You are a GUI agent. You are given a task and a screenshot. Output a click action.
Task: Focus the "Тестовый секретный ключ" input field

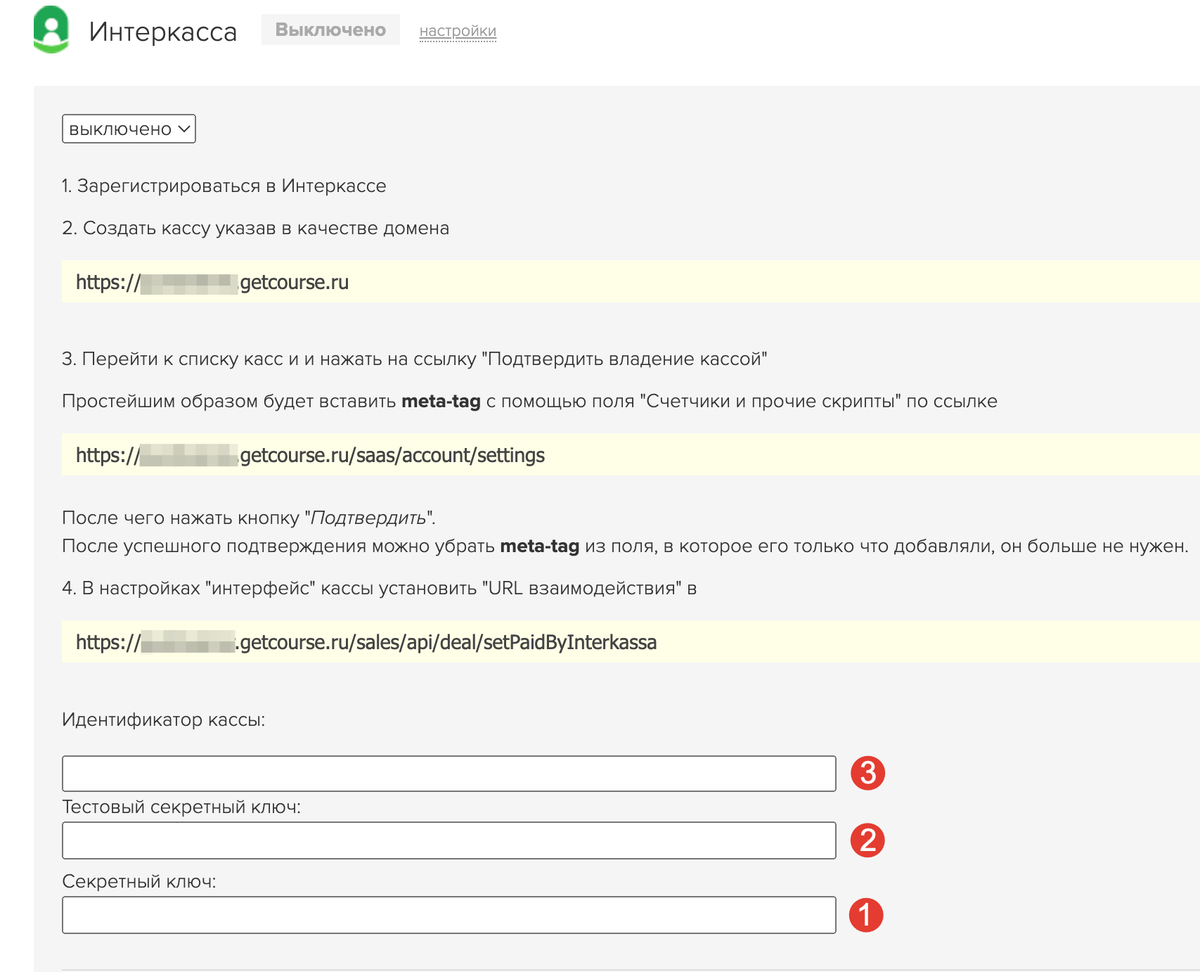pyautogui.click(x=449, y=840)
